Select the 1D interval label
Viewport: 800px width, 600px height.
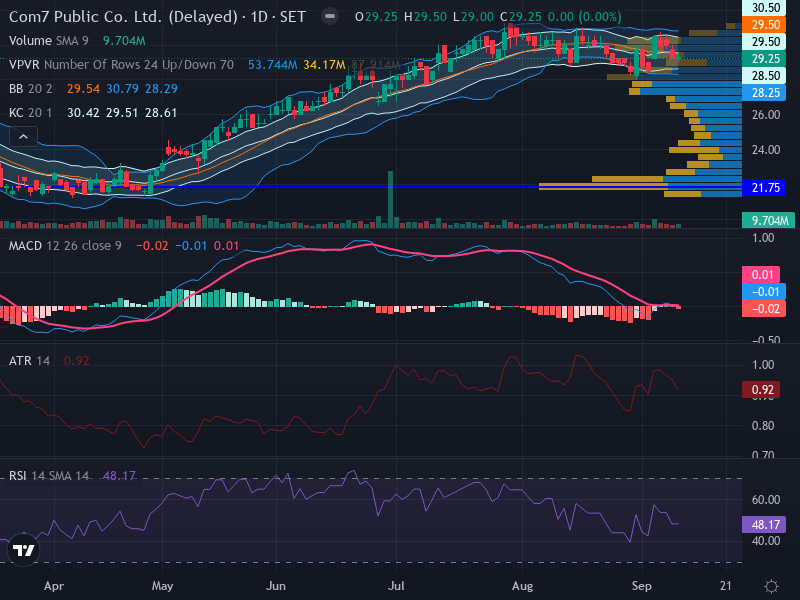(x=259, y=17)
